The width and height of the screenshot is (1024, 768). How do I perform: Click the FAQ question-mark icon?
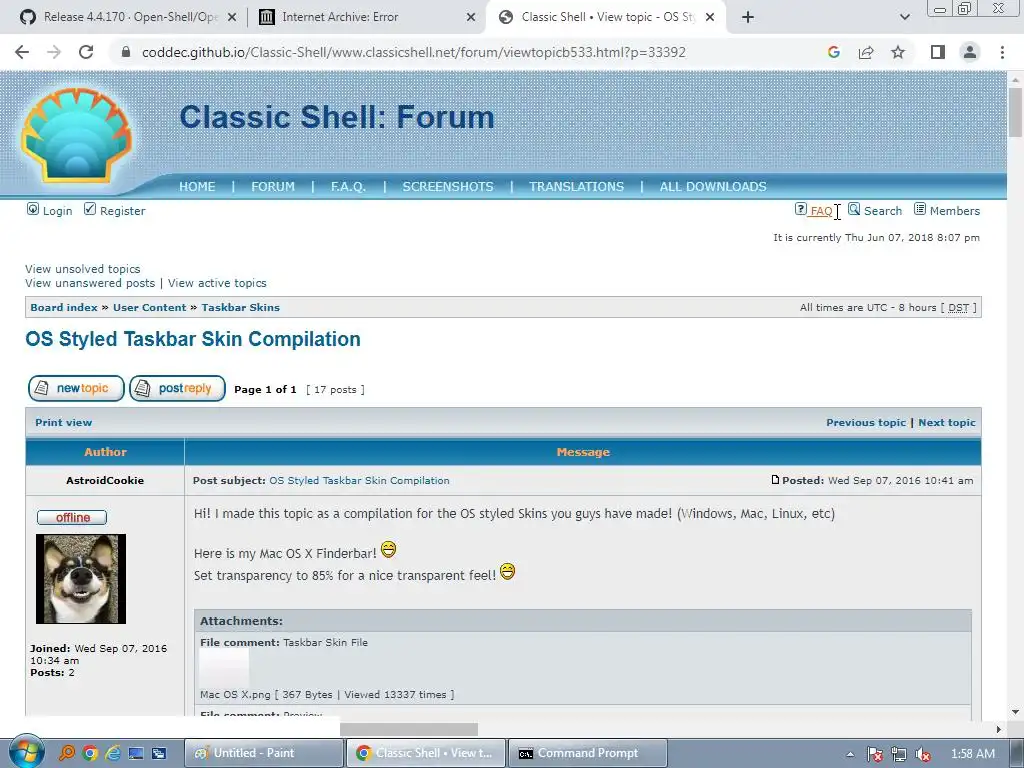tap(801, 209)
